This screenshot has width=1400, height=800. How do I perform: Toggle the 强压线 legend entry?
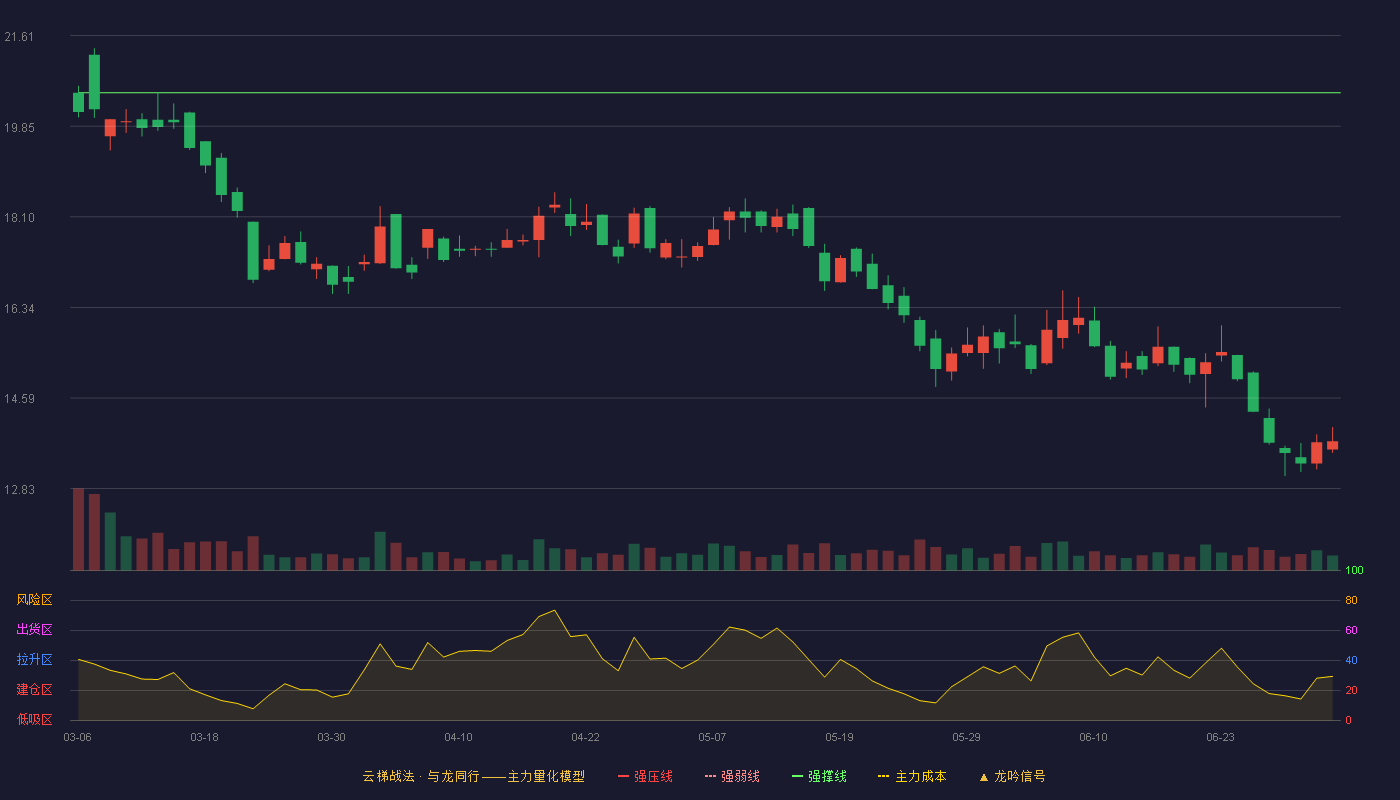coord(645,776)
